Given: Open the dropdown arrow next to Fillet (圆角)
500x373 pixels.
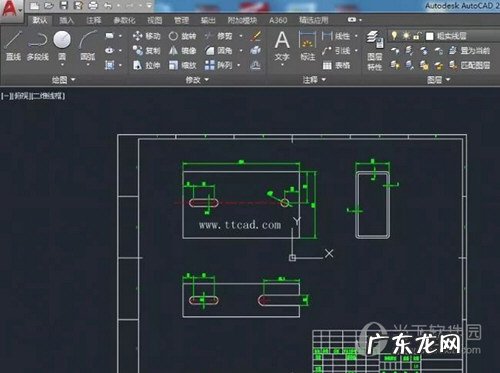Looking at the screenshot, I should (x=241, y=51).
